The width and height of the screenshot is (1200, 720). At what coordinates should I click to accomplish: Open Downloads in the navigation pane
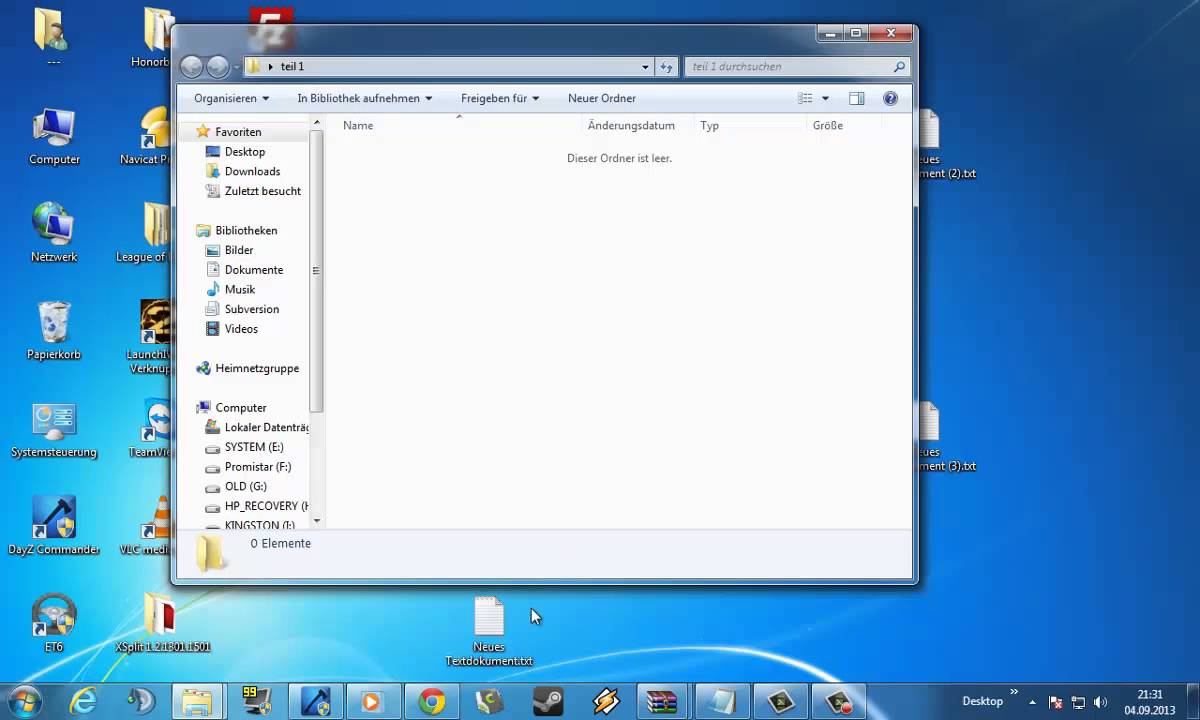pyautogui.click(x=252, y=171)
